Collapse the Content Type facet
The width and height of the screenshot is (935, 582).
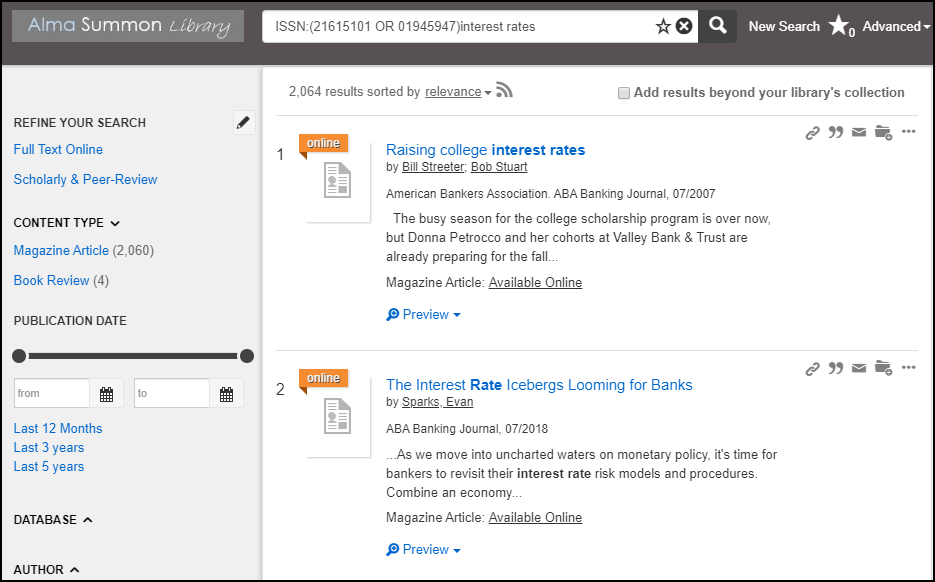(67, 222)
